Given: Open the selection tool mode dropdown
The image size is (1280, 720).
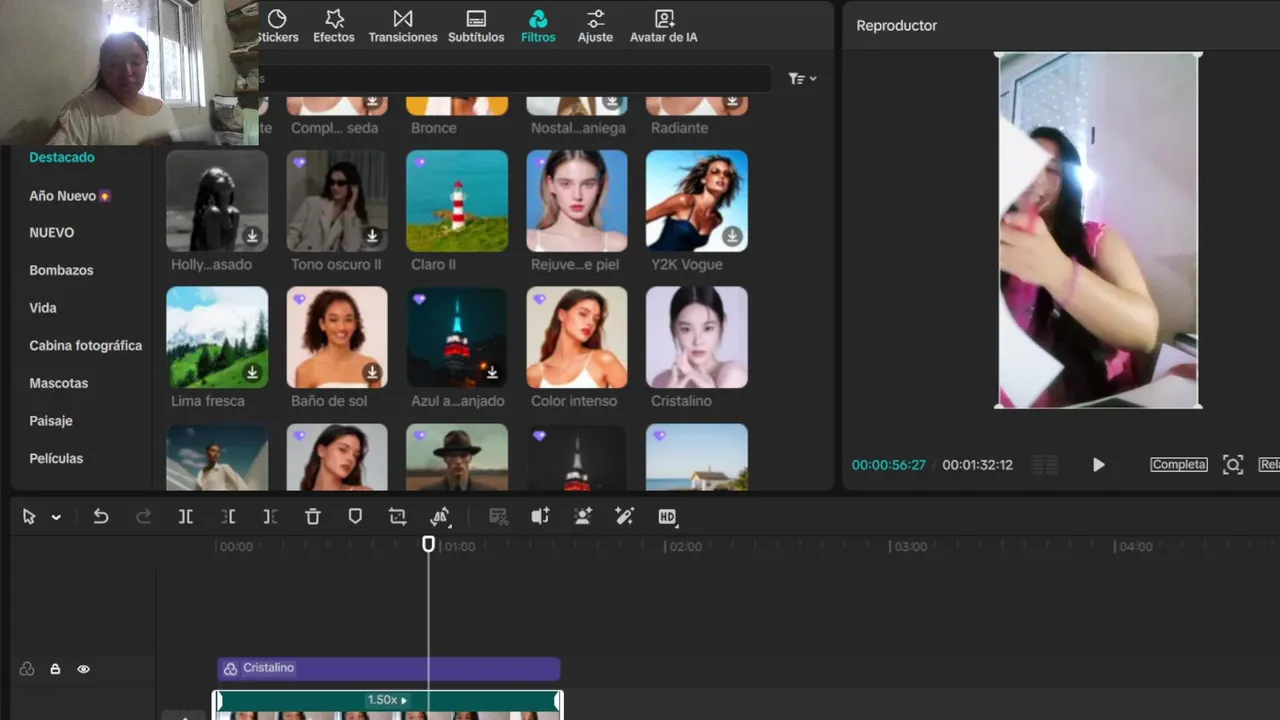Looking at the screenshot, I should pyautogui.click(x=56, y=517).
